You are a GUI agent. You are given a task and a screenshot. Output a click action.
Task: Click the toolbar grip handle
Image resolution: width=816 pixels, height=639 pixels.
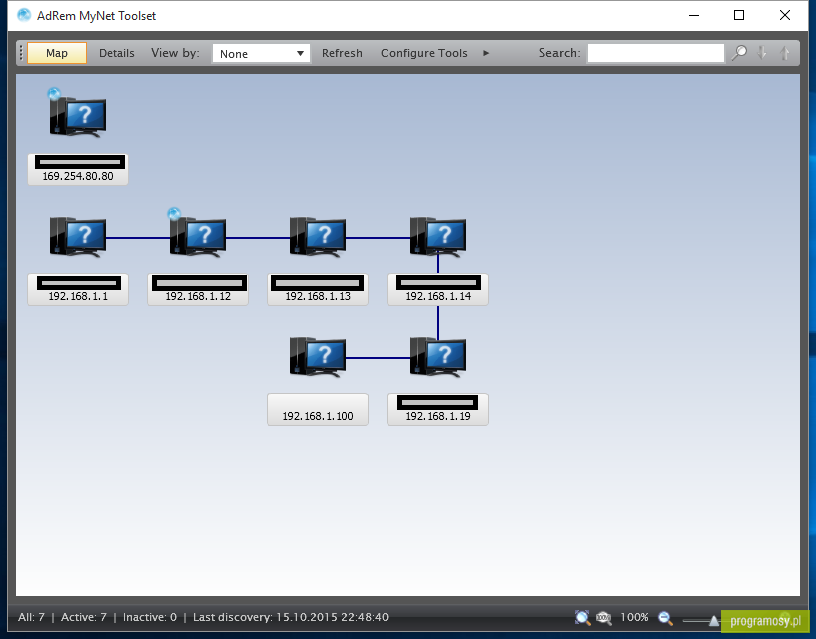click(21, 53)
